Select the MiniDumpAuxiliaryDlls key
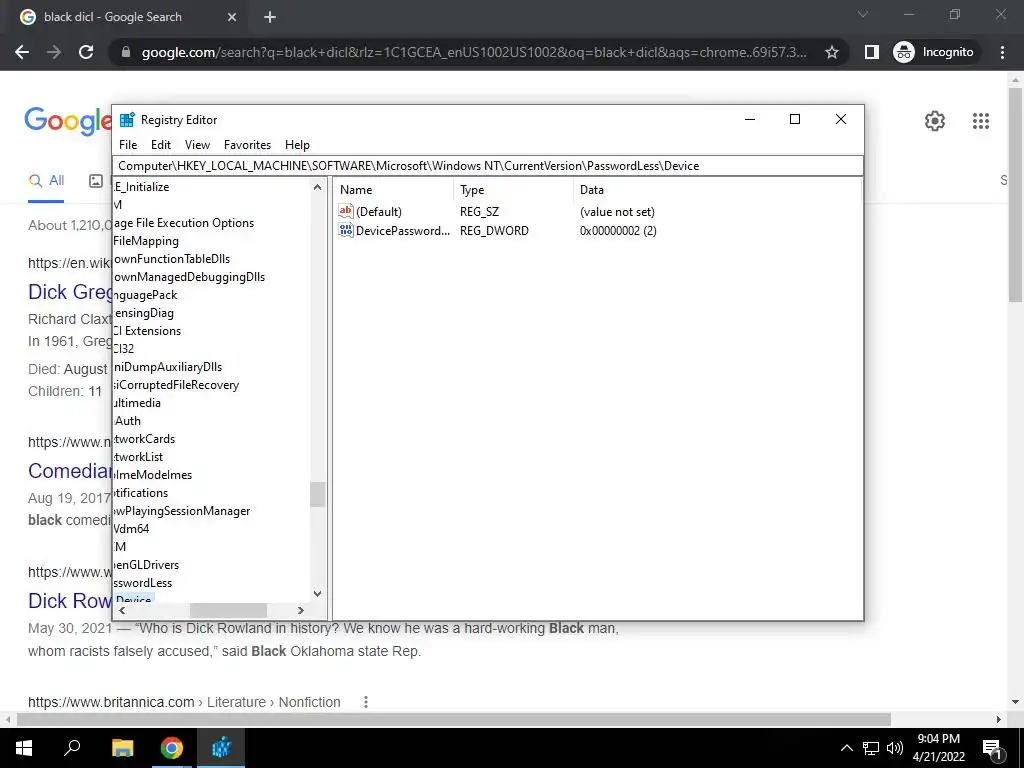 168,367
